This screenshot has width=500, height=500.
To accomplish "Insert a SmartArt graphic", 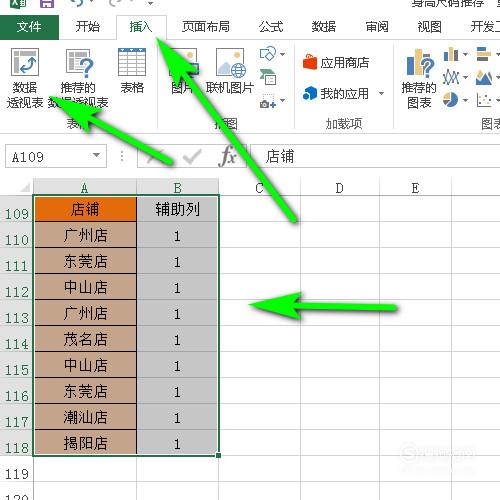I will pos(268,77).
